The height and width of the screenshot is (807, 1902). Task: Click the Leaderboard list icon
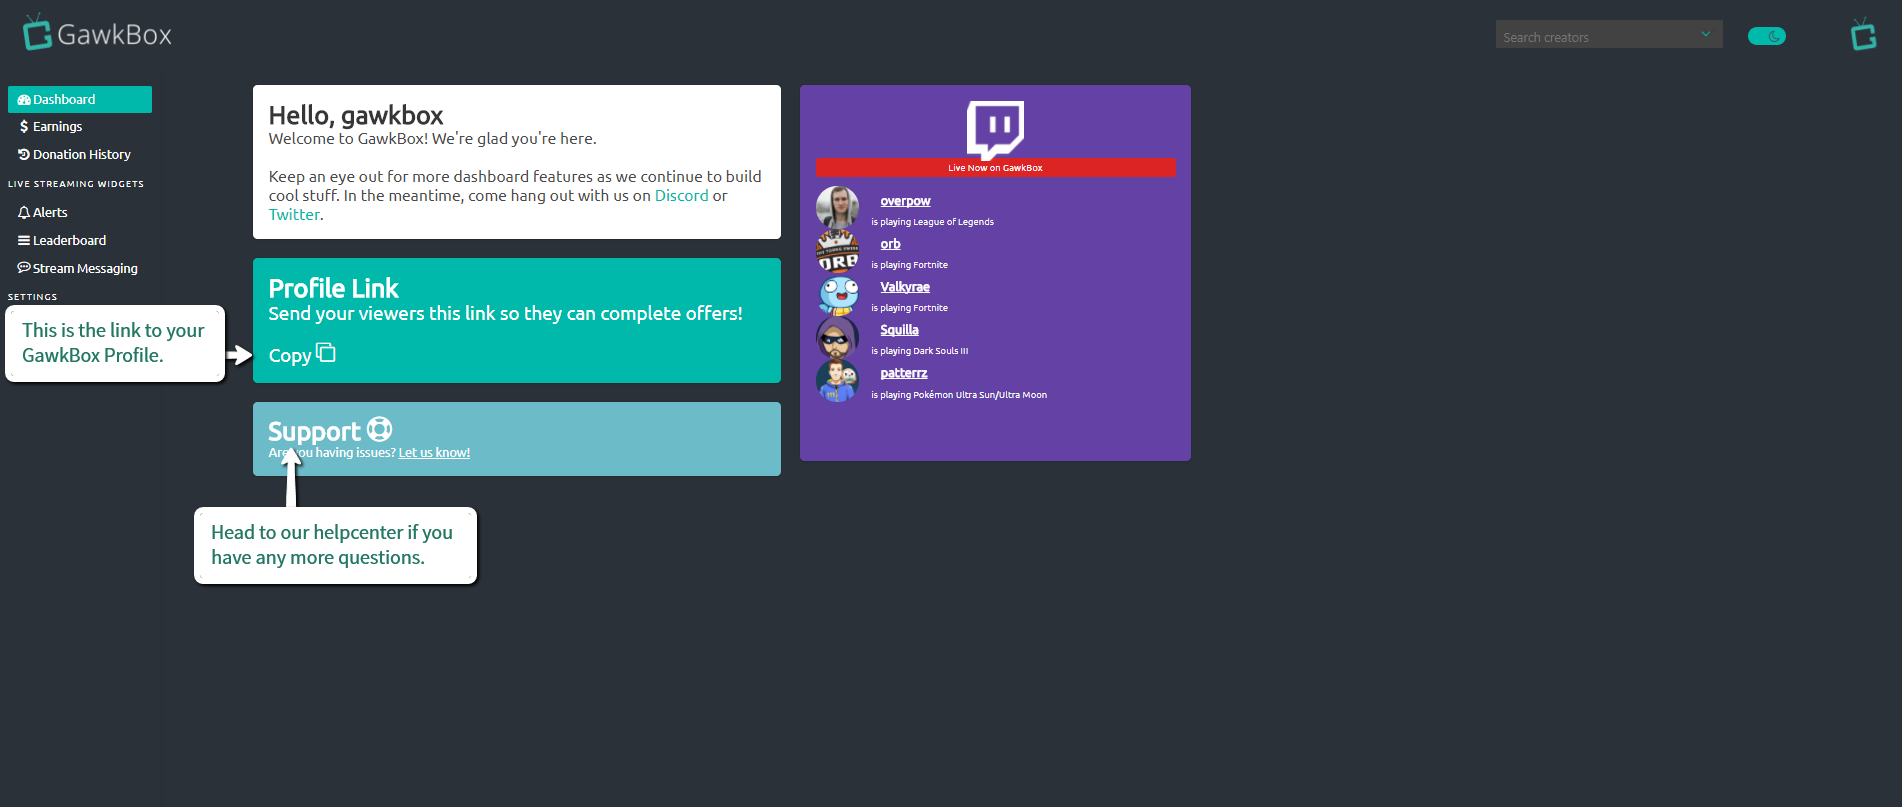24,241
